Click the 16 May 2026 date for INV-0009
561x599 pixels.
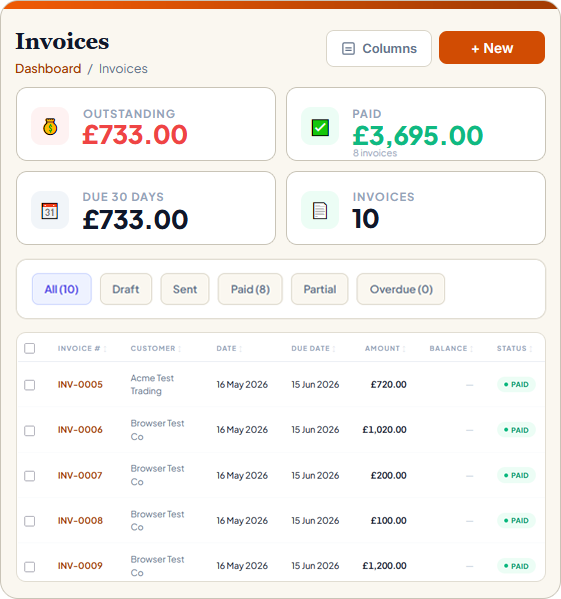[x=242, y=565]
